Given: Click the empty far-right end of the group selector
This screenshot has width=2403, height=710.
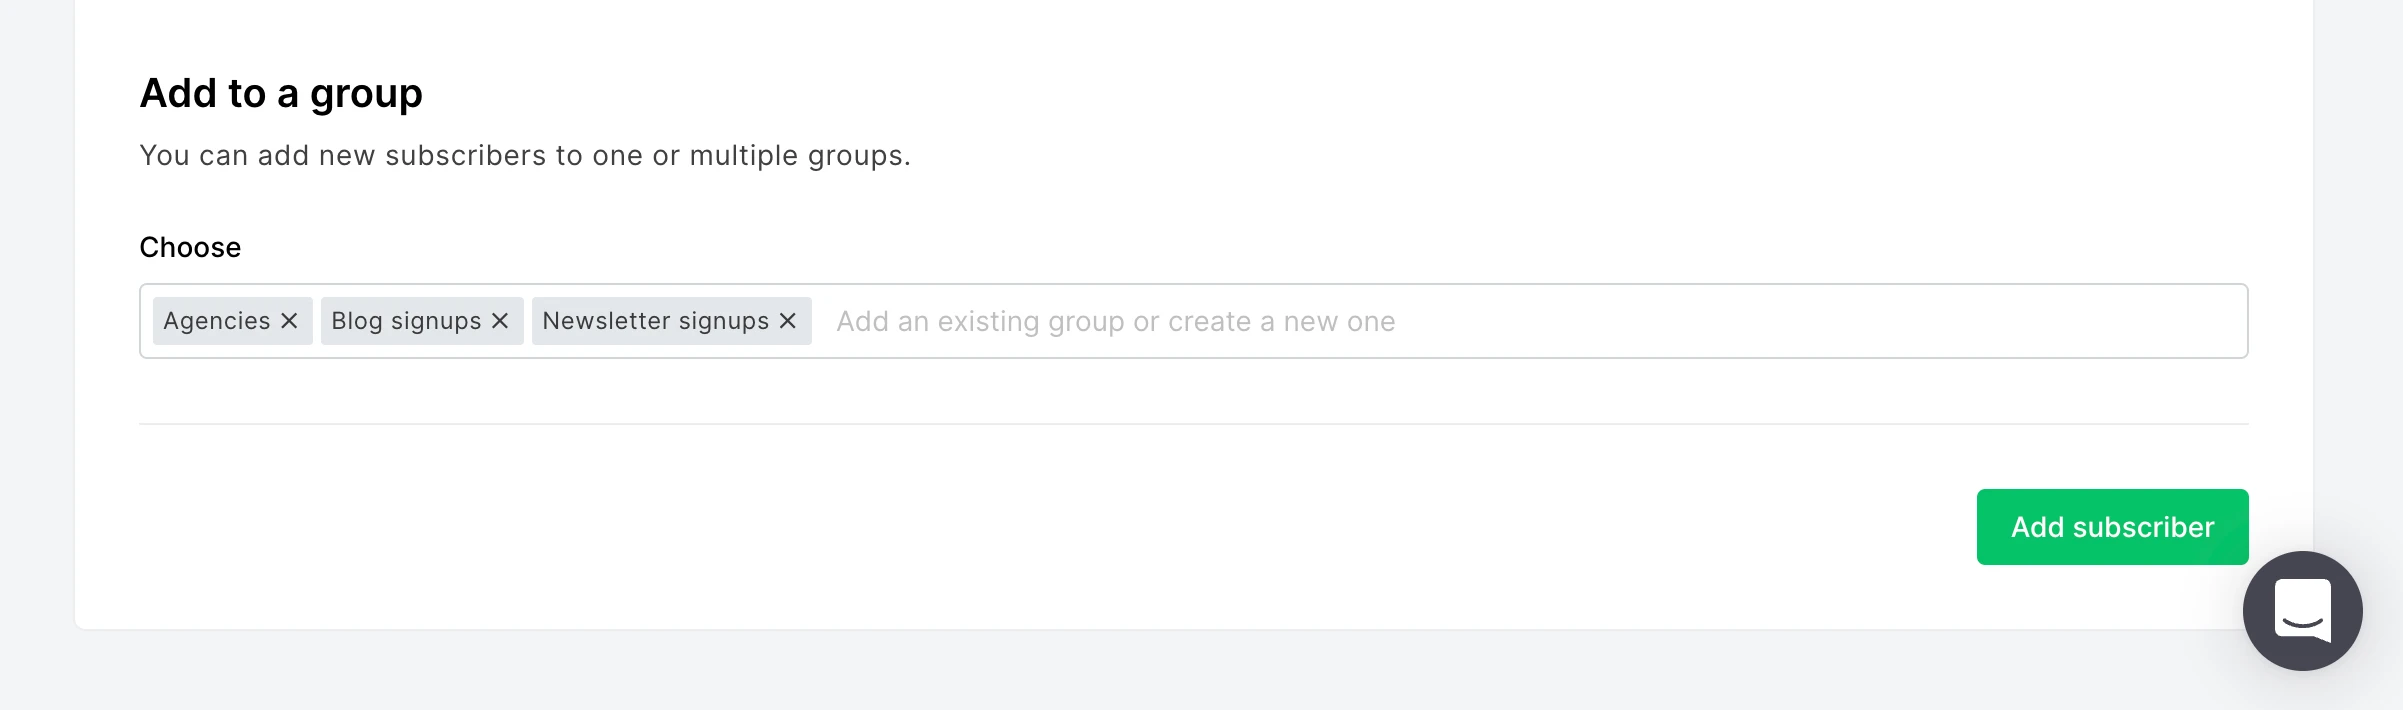Looking at the screenshot, I should point(2150,322).
